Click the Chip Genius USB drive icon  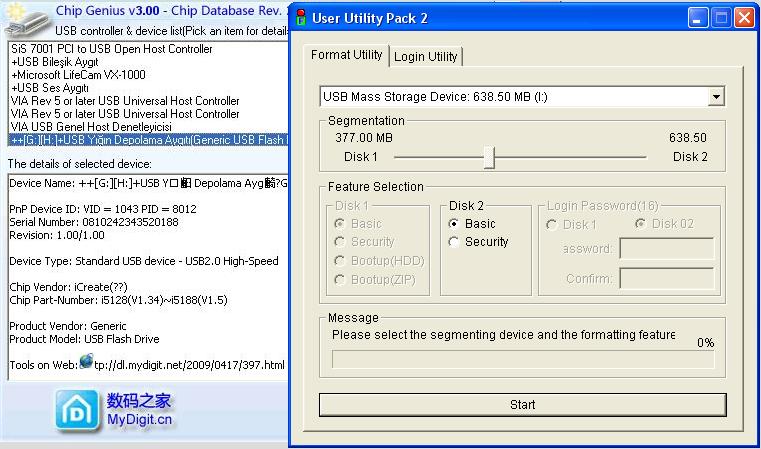tap(26, 19)
